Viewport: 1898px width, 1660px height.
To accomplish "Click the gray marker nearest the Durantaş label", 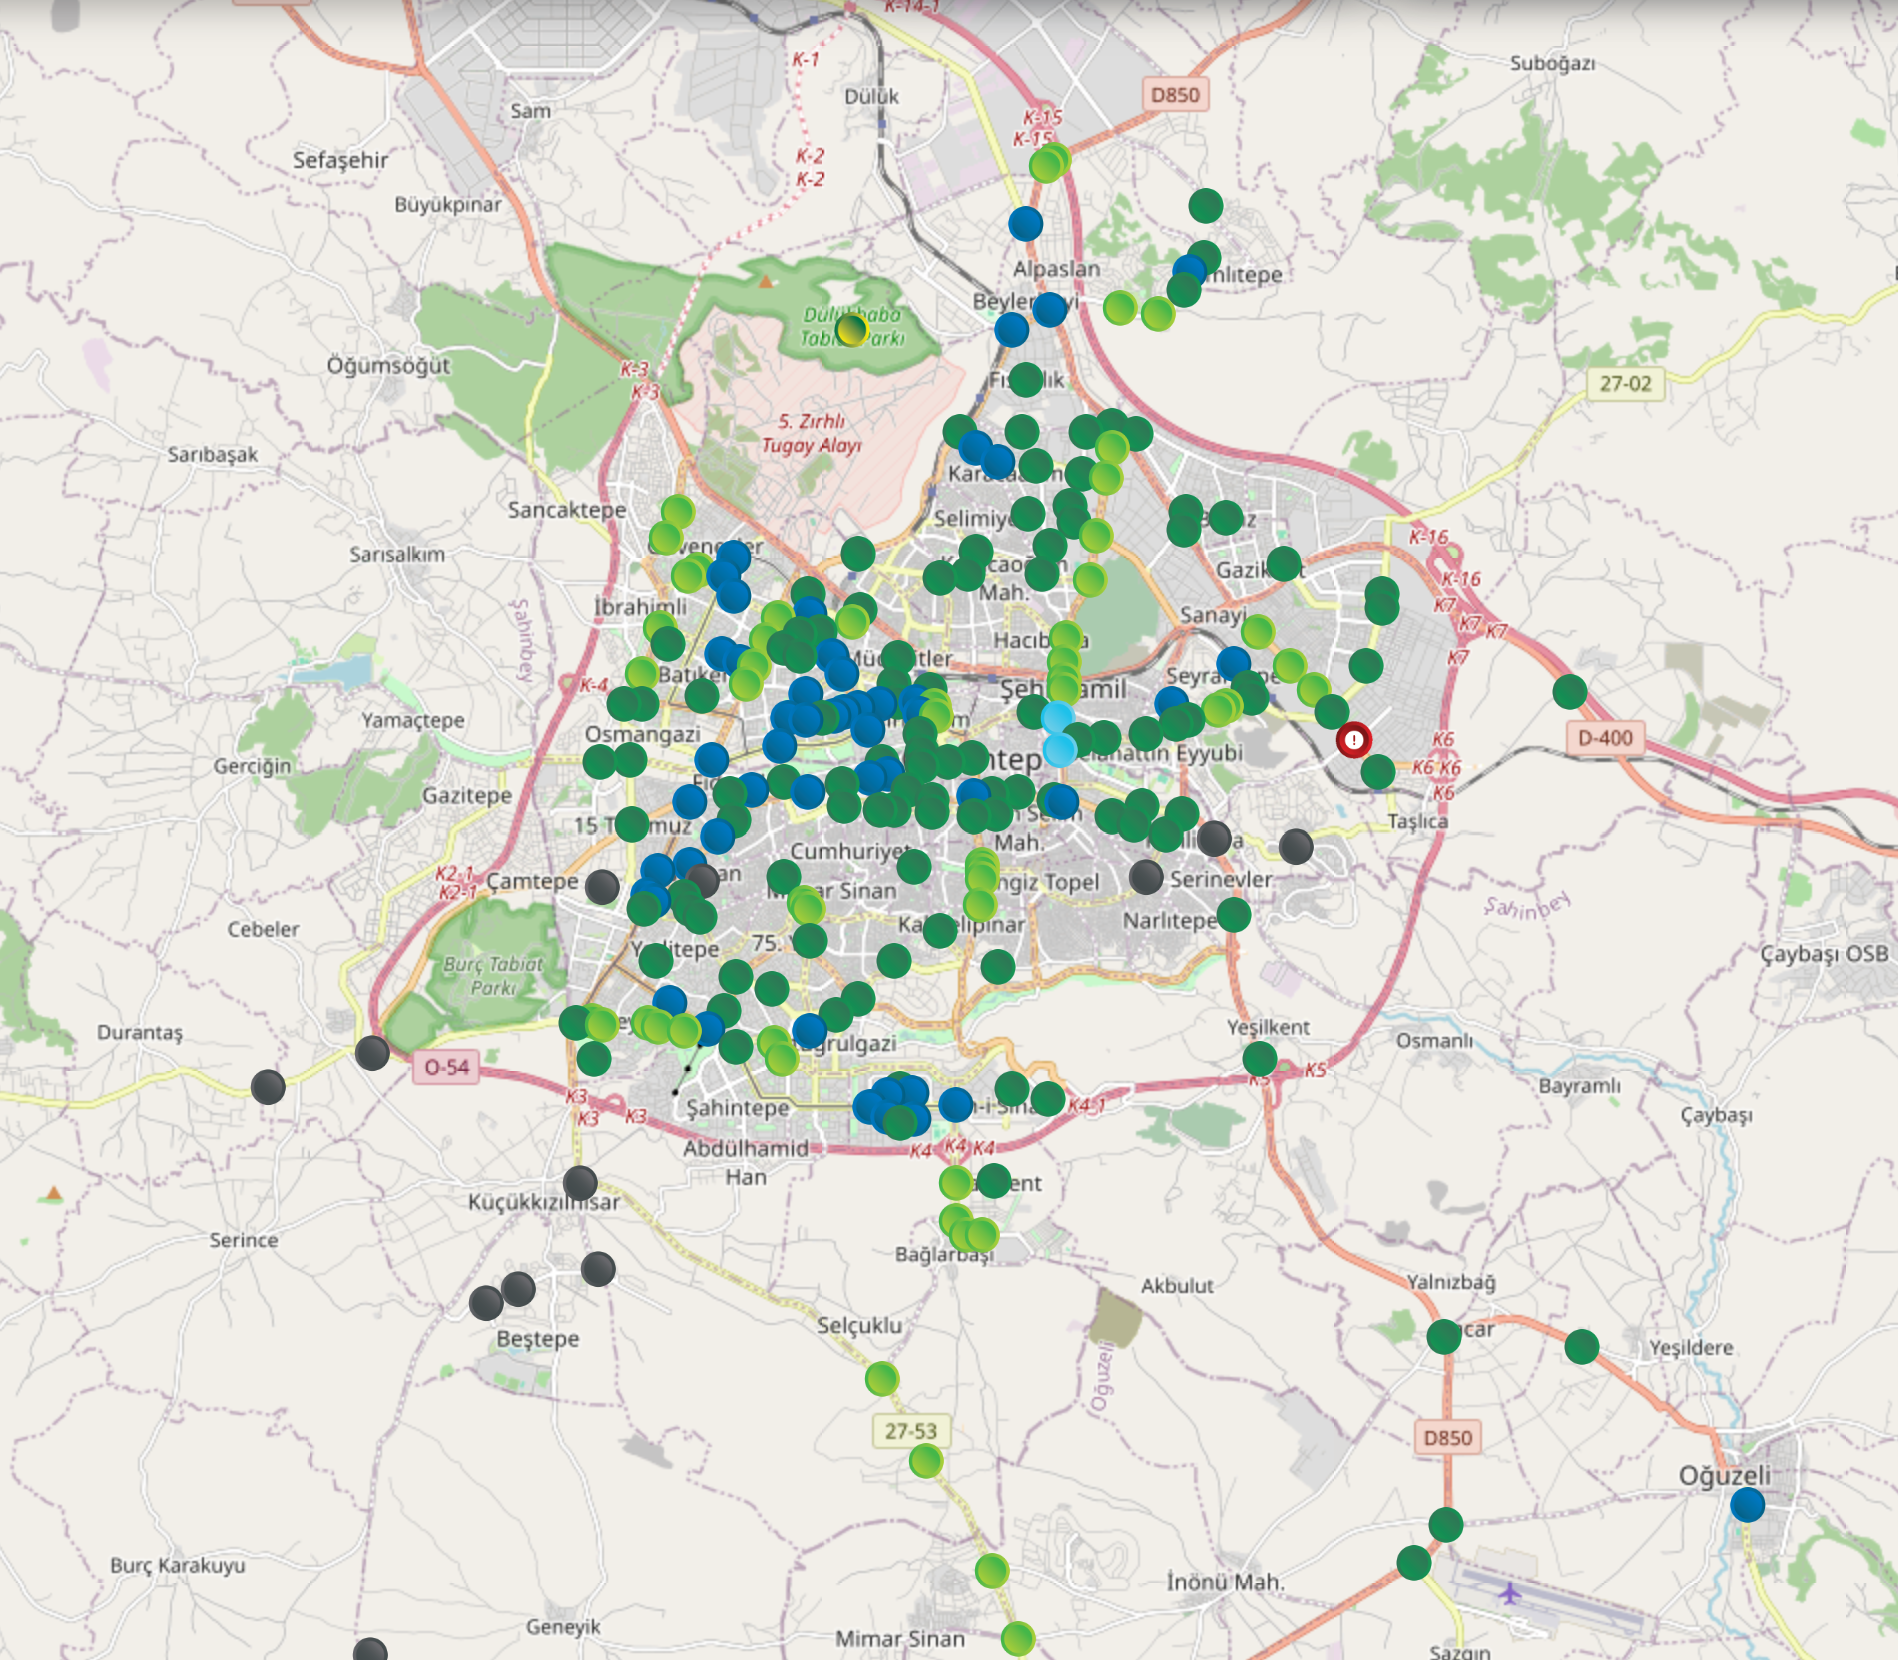I will tap(268, 1086).
